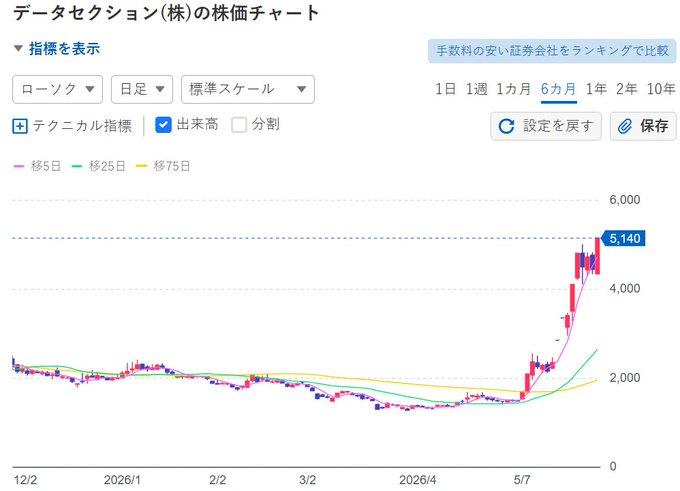Click the paperclip icon on 保存
This screenshot has width=680, height=491.
[624, 126]
